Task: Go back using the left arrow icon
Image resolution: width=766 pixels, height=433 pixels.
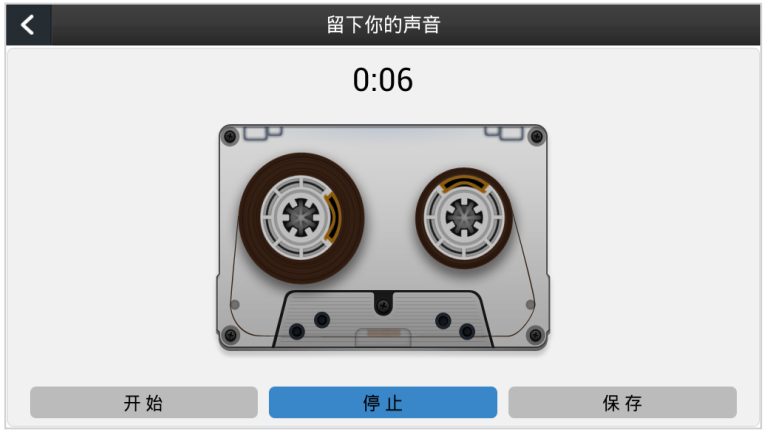Action: tap(28, 25)
